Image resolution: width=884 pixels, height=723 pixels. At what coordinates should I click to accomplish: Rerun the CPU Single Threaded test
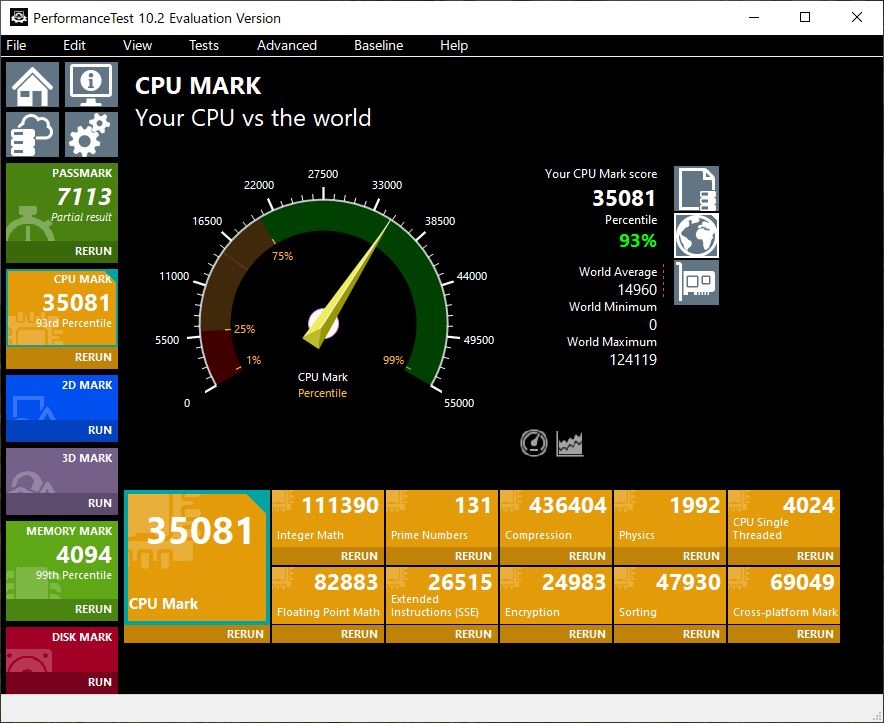(x=815, y=556)
